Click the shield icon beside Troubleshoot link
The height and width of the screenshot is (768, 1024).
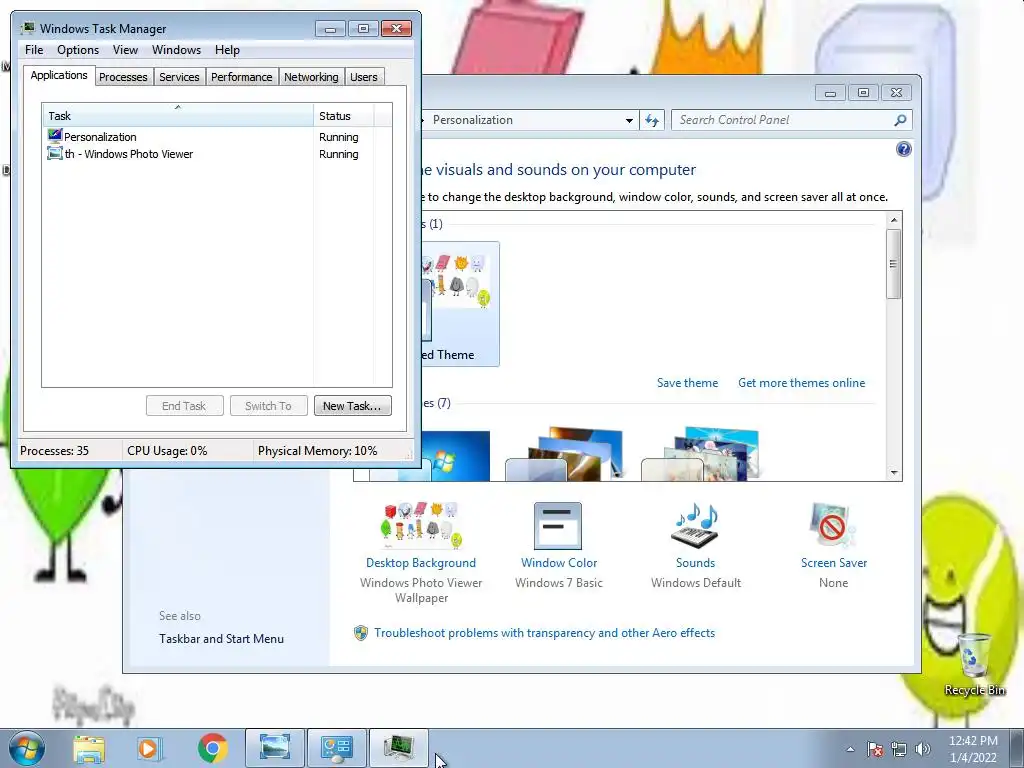(360, 633)
